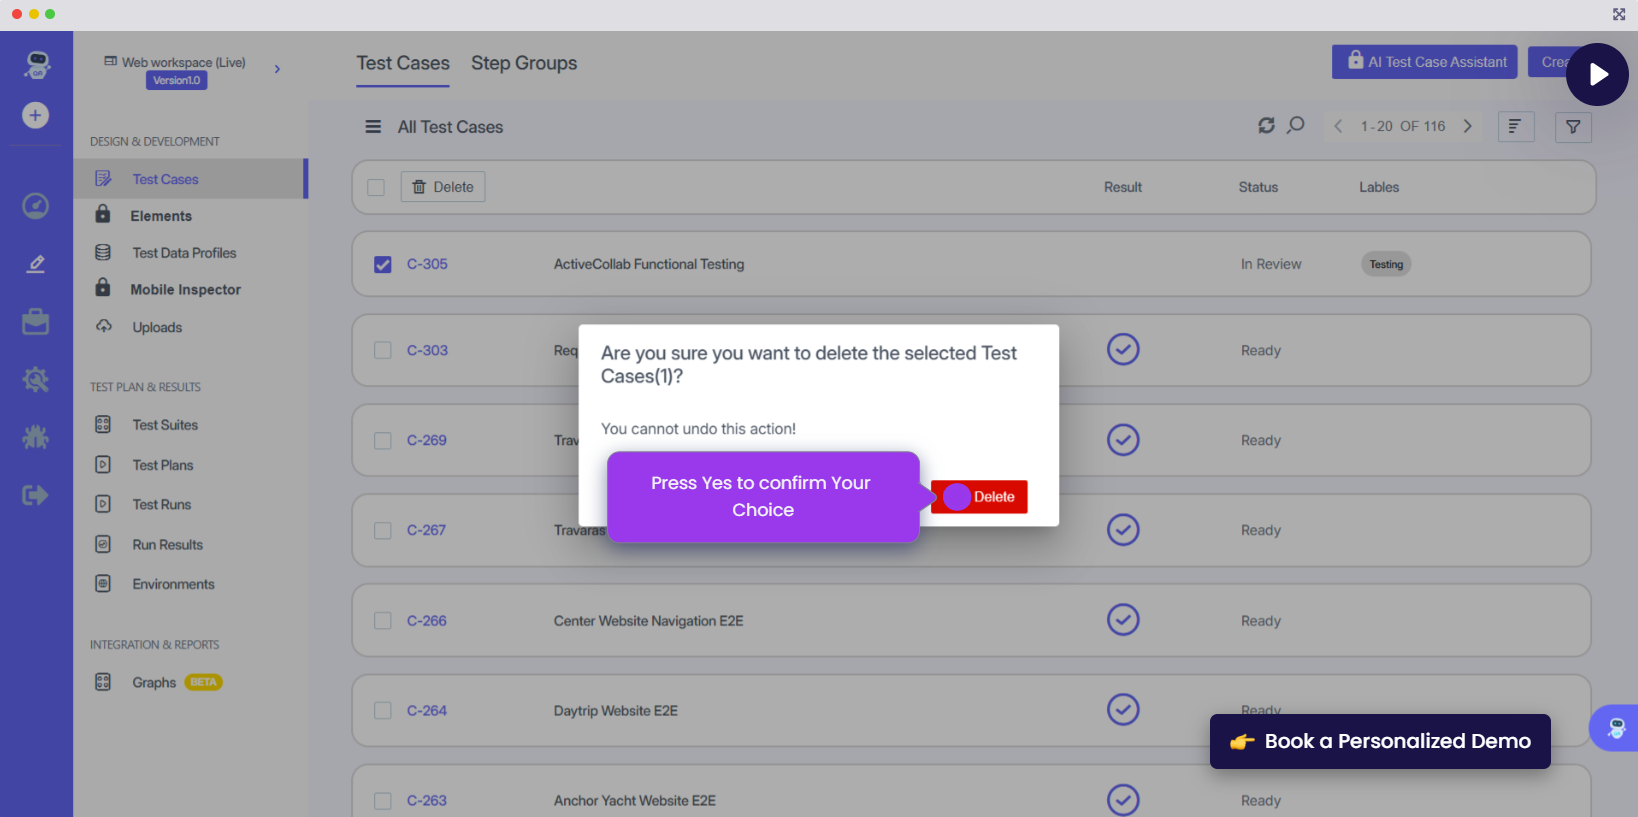Open the dashboard gauge icon in sidebar
This screenshot has height=817, width=1638.
(36, 206)
